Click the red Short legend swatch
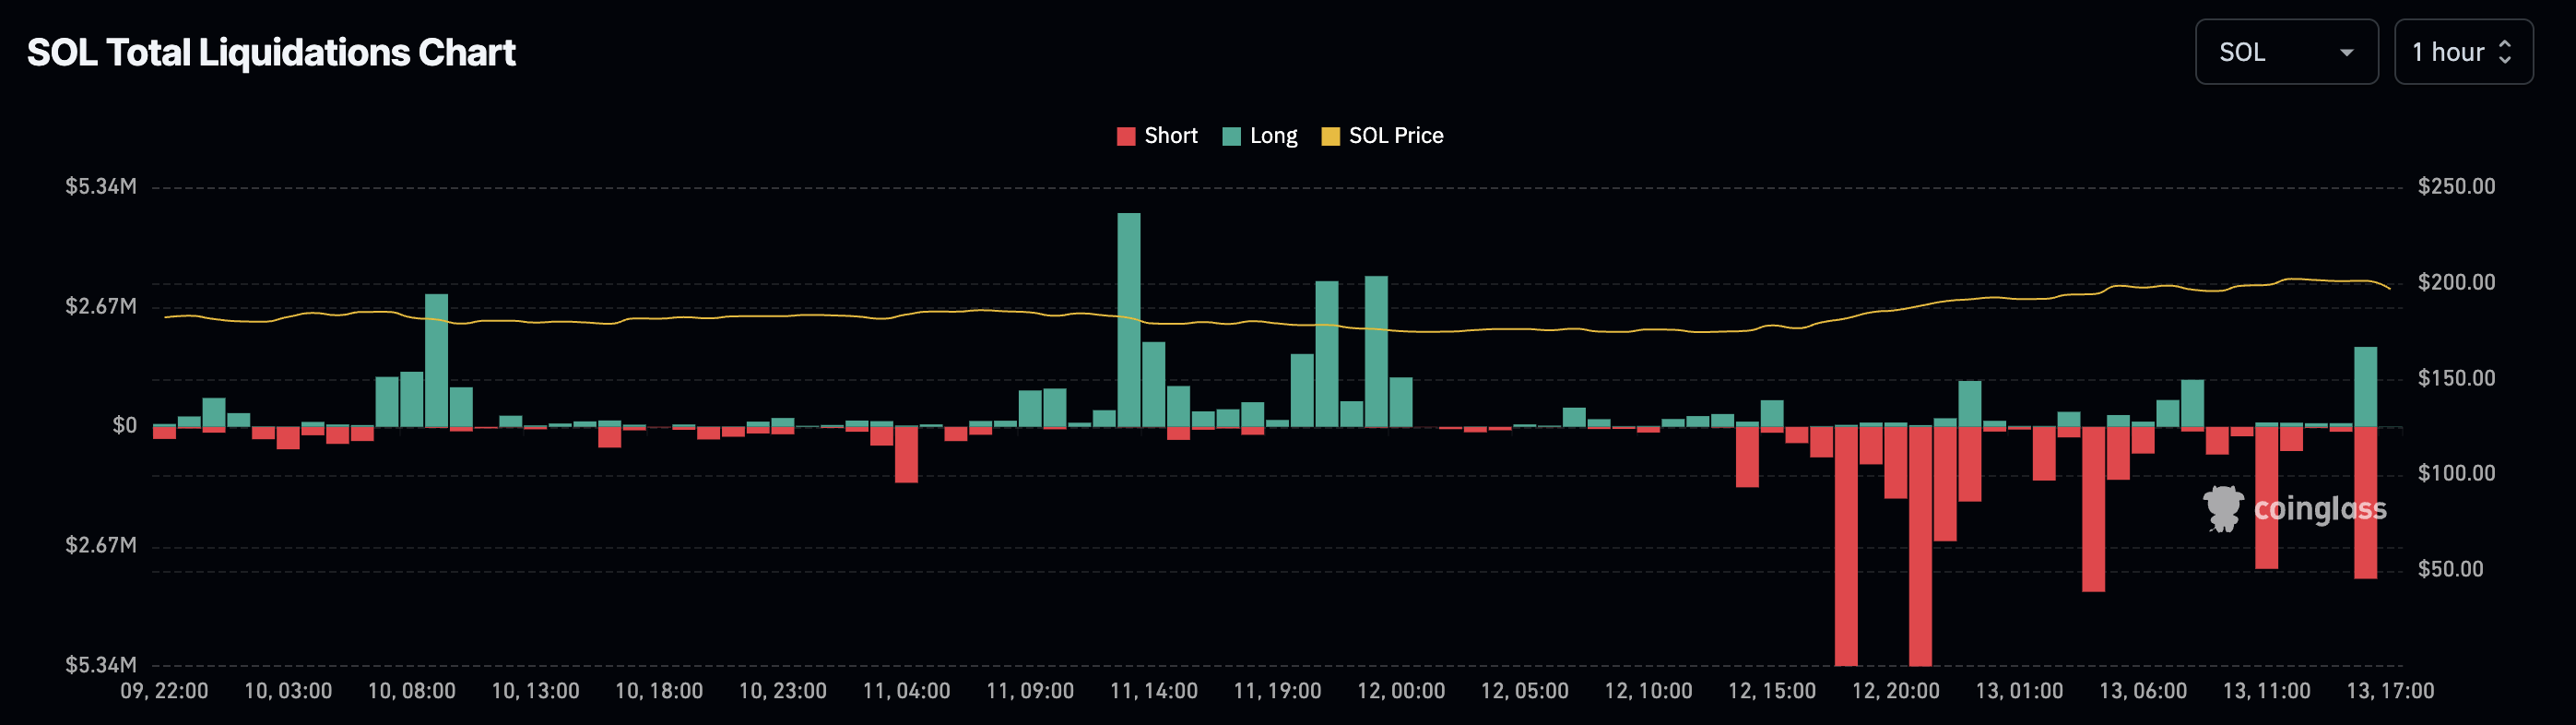 tap(1126, 137)
